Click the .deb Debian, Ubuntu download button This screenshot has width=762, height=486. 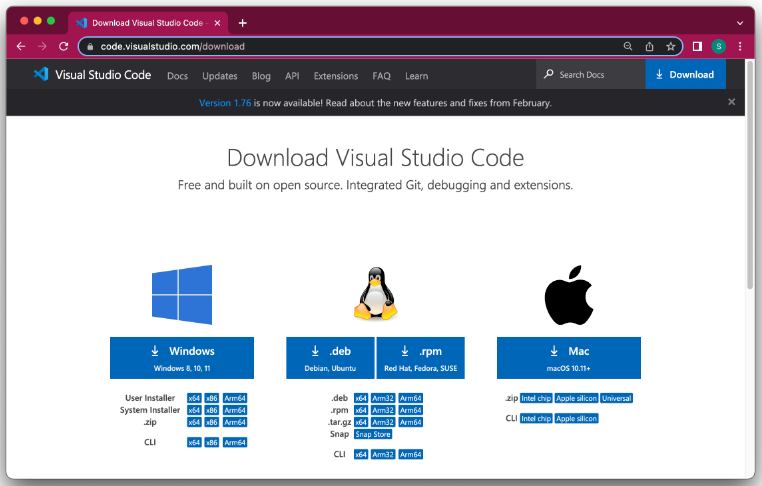coord(330,358)
